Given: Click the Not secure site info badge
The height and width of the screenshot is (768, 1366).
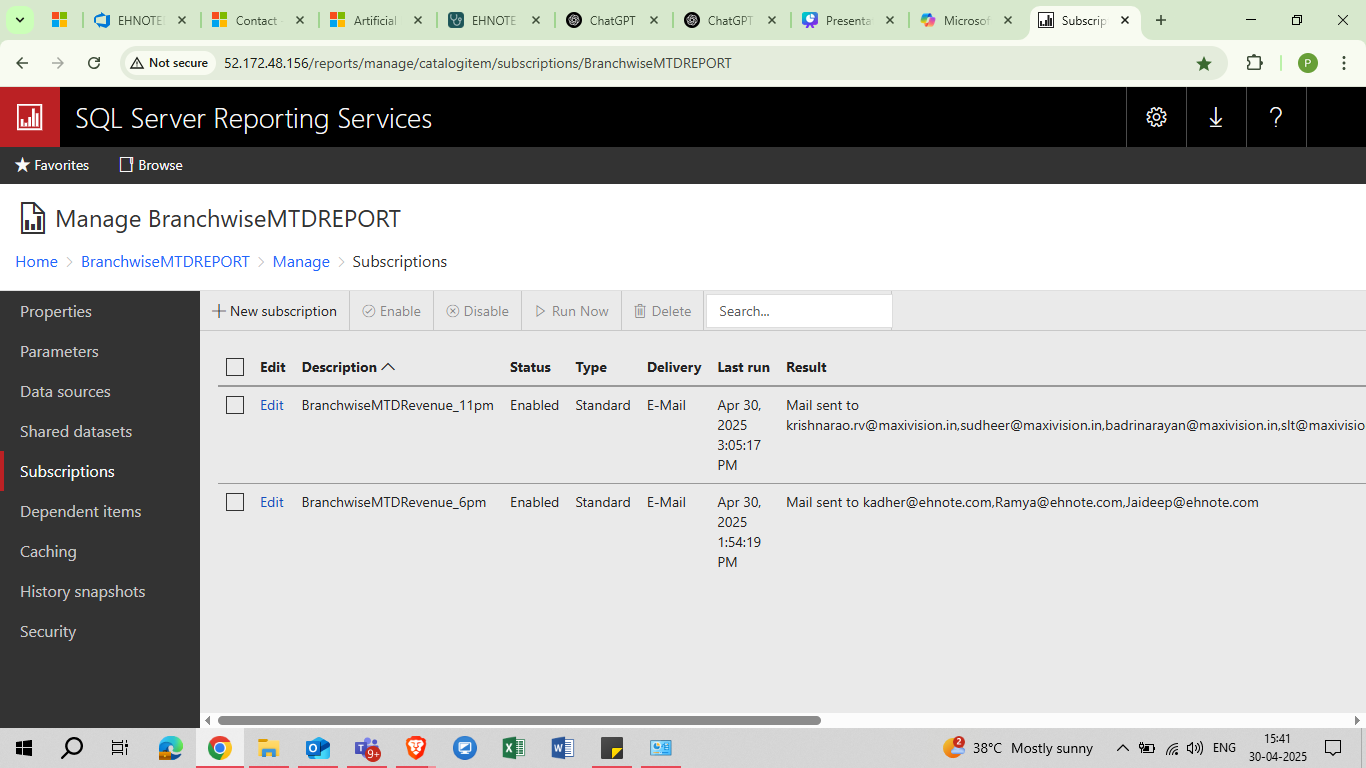Looking at the screenshot, I should tap(169, 63).
